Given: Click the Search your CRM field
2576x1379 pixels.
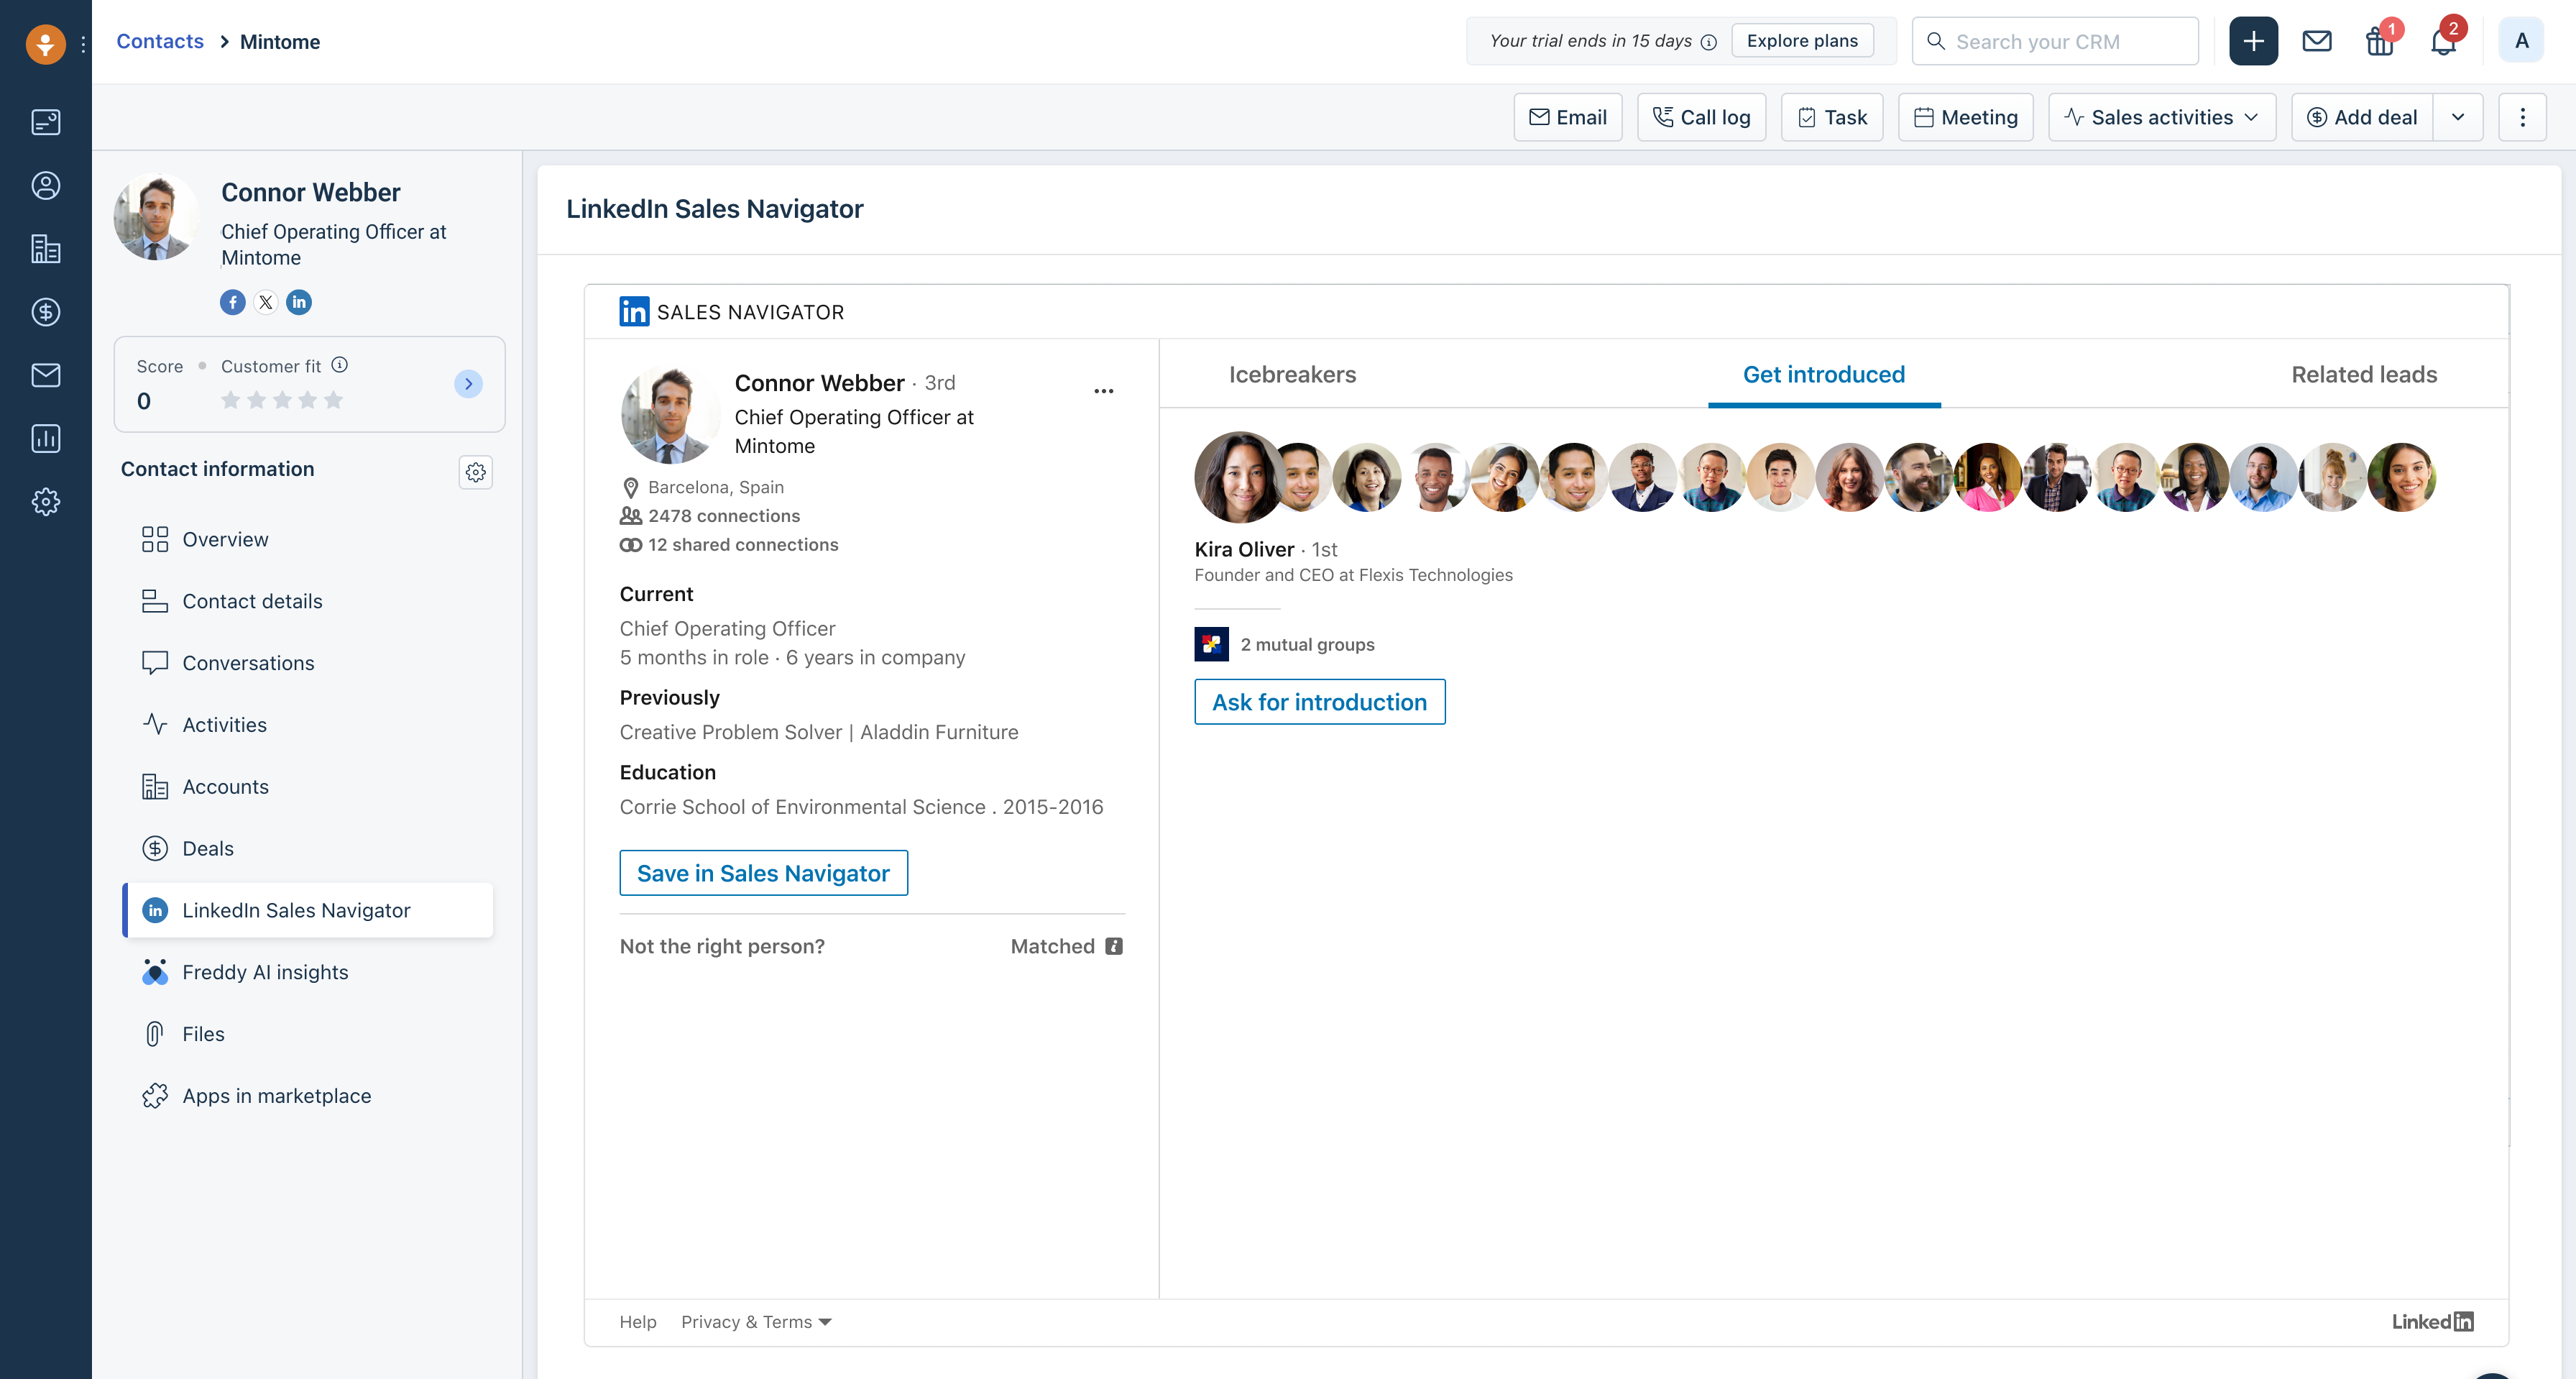Looking at the screenshot, I should tap(2055, 41).
